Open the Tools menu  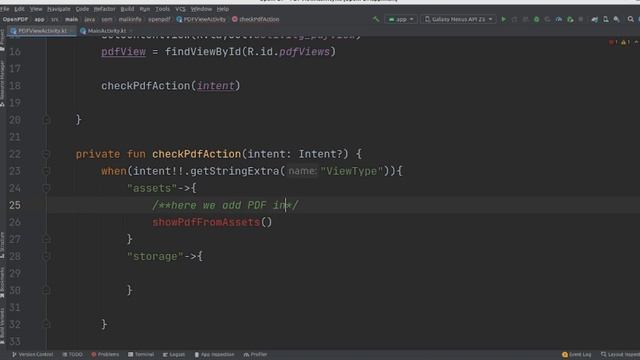pyautogui.click(x=162, y=9)
